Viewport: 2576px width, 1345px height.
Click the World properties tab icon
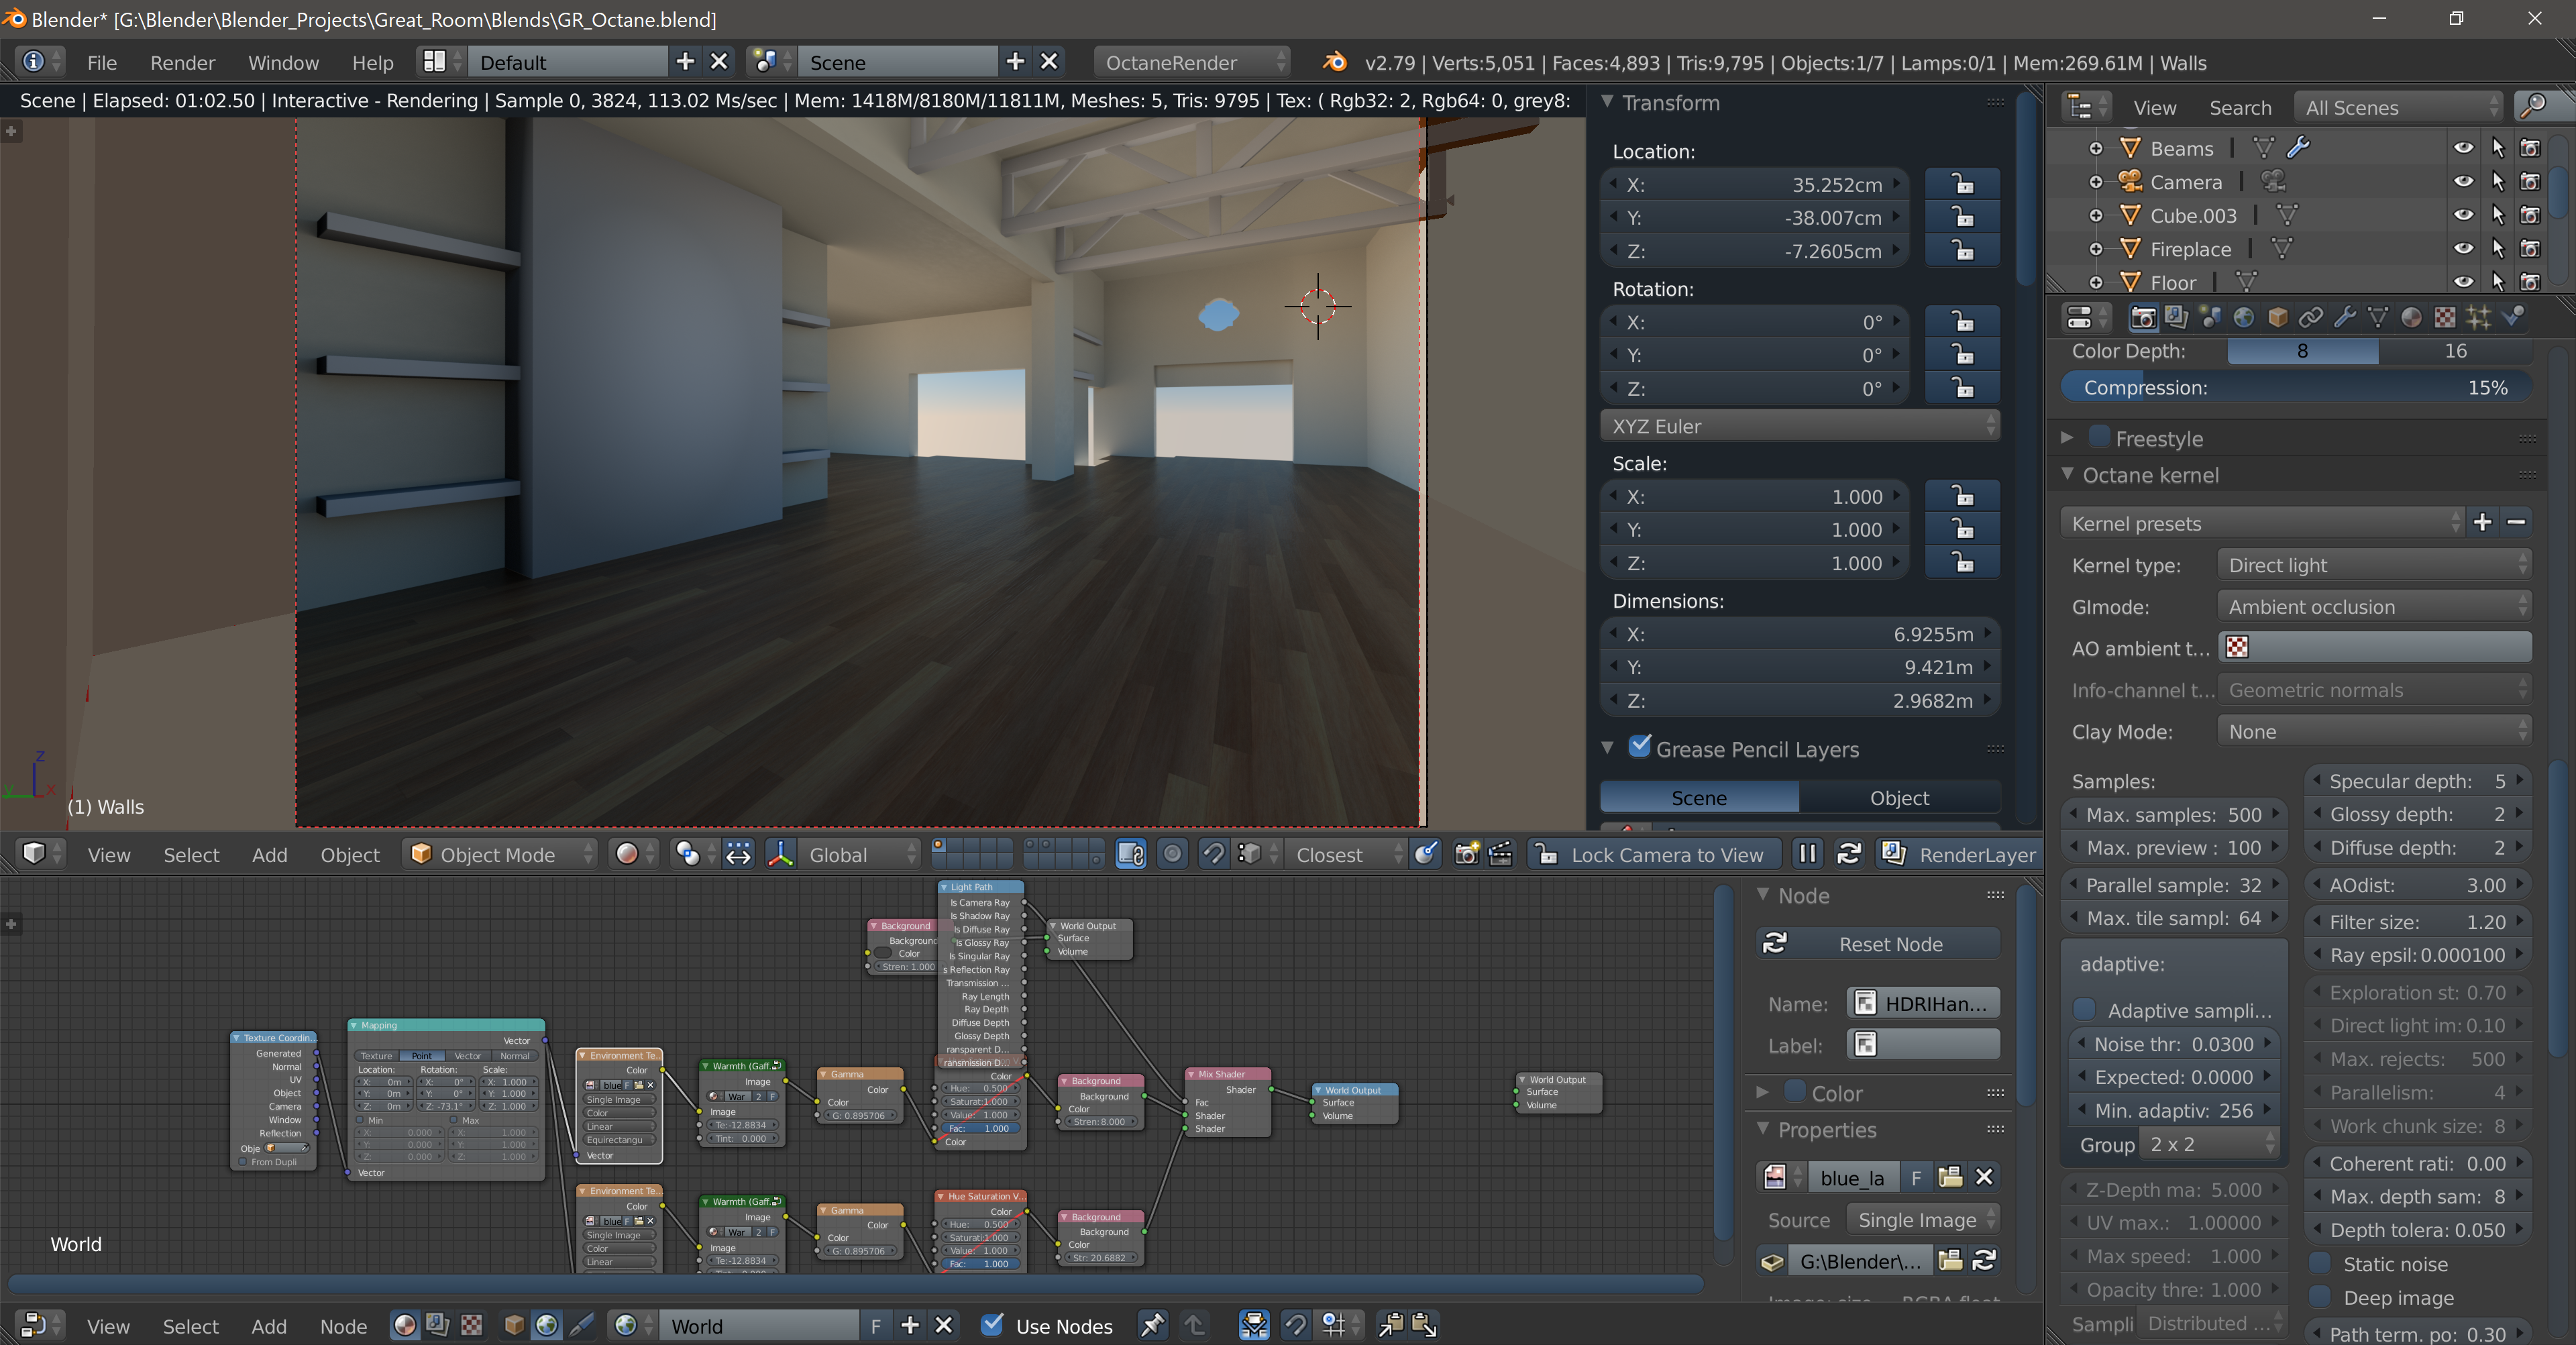[2244, 318]
